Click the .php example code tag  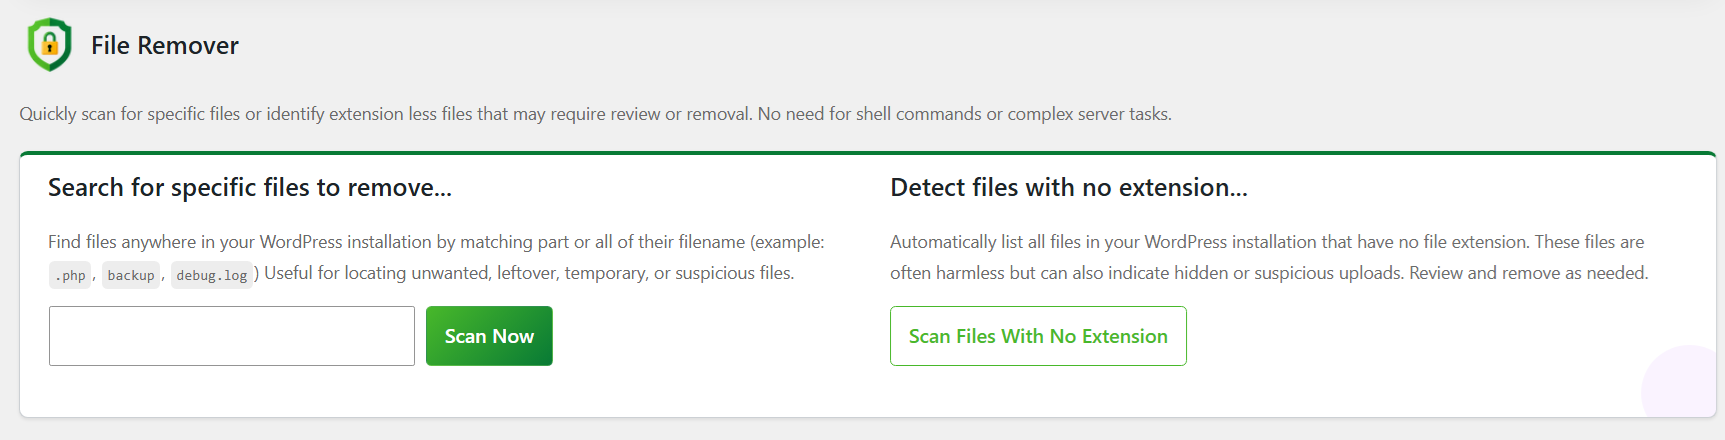pyautogui.click(x=70, y=275)
